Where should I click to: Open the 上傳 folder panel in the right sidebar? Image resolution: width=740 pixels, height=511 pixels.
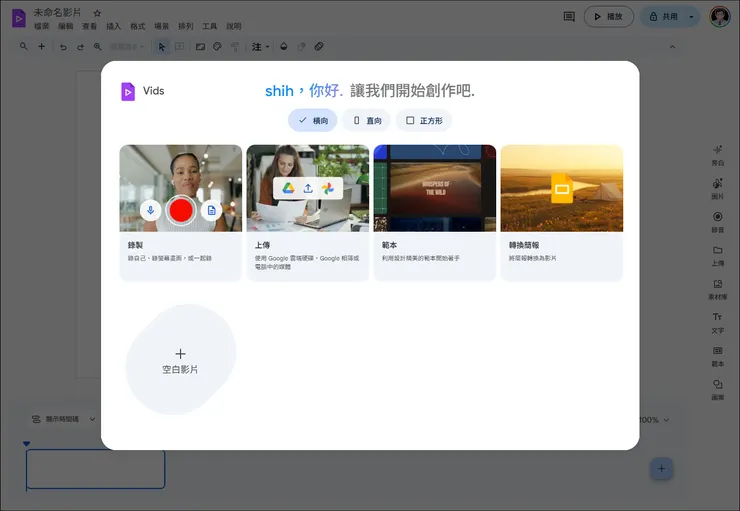click(x=718, y=256)
